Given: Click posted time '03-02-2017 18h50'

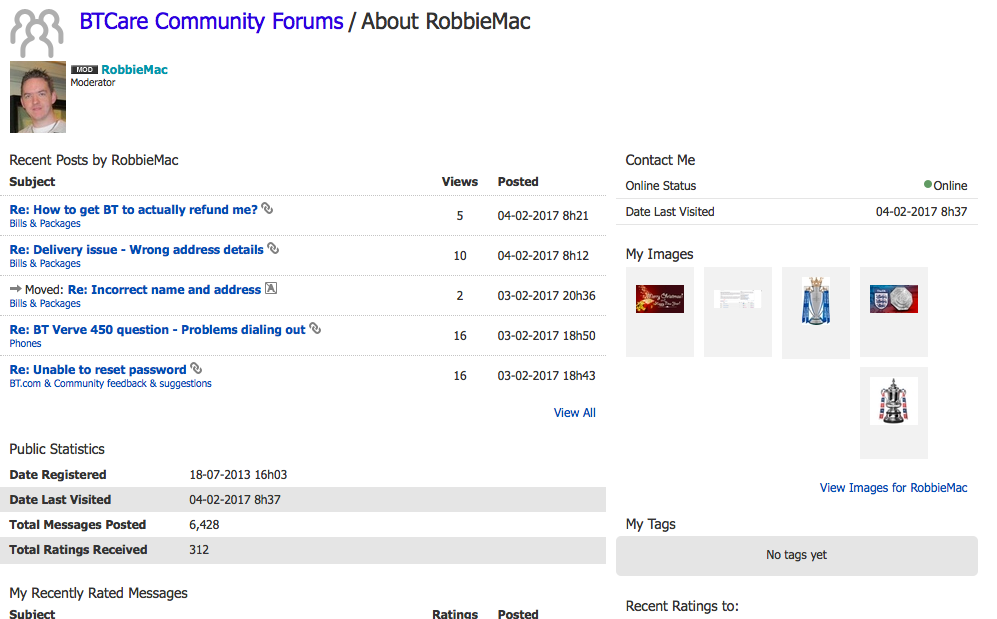Looking at the screenshot, I should [547, 336].
